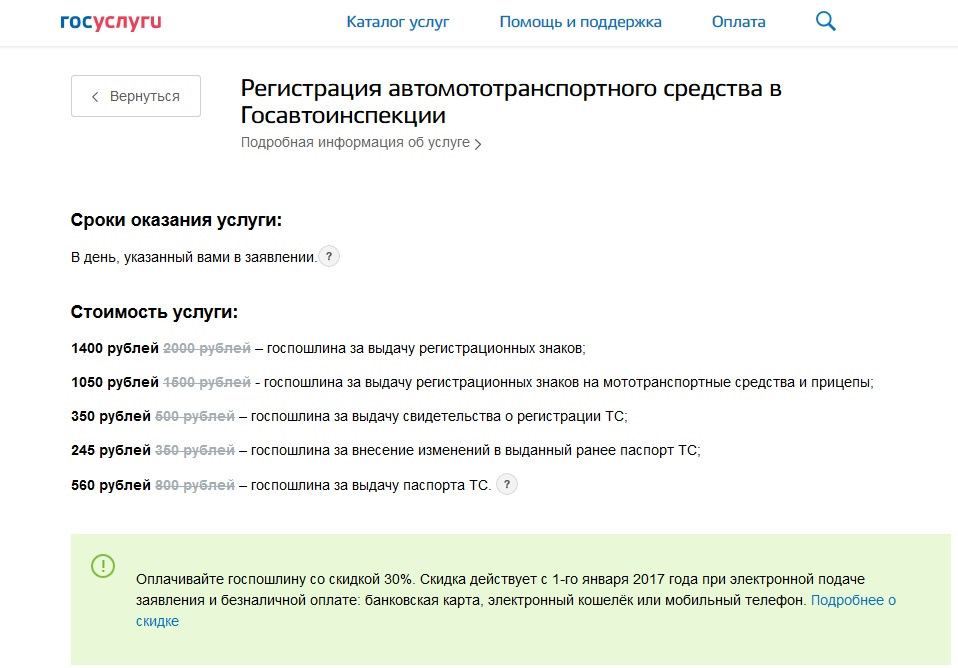Open Оплата menu item
This screenshot has height=668, width=958.
click(x=738, y=22)
